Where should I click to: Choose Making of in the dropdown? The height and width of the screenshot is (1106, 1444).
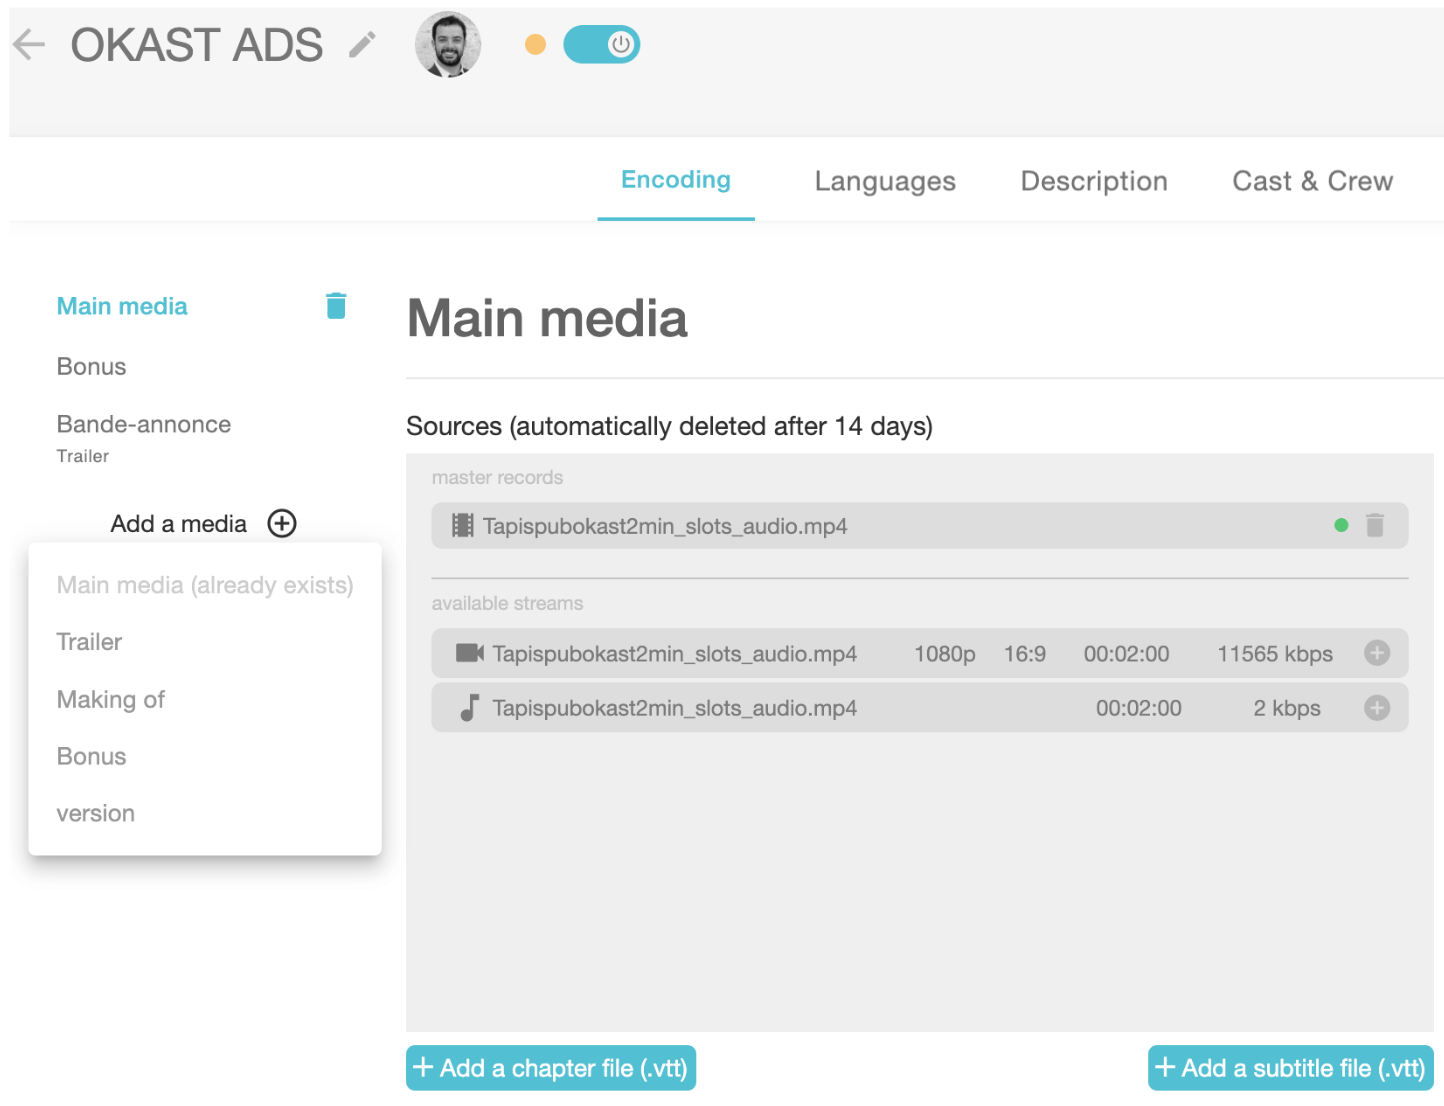(x=111, y=700)
